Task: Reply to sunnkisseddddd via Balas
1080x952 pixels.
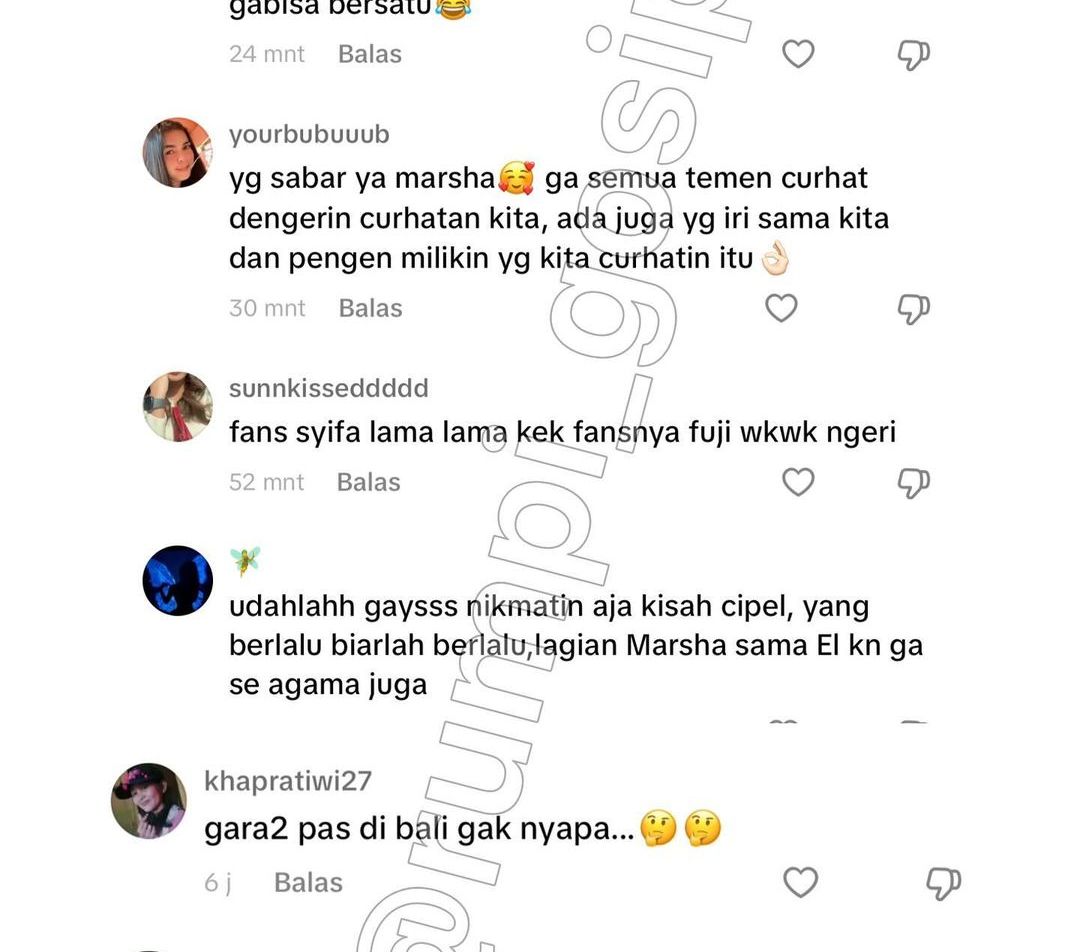Action: [x=368, y=482]
